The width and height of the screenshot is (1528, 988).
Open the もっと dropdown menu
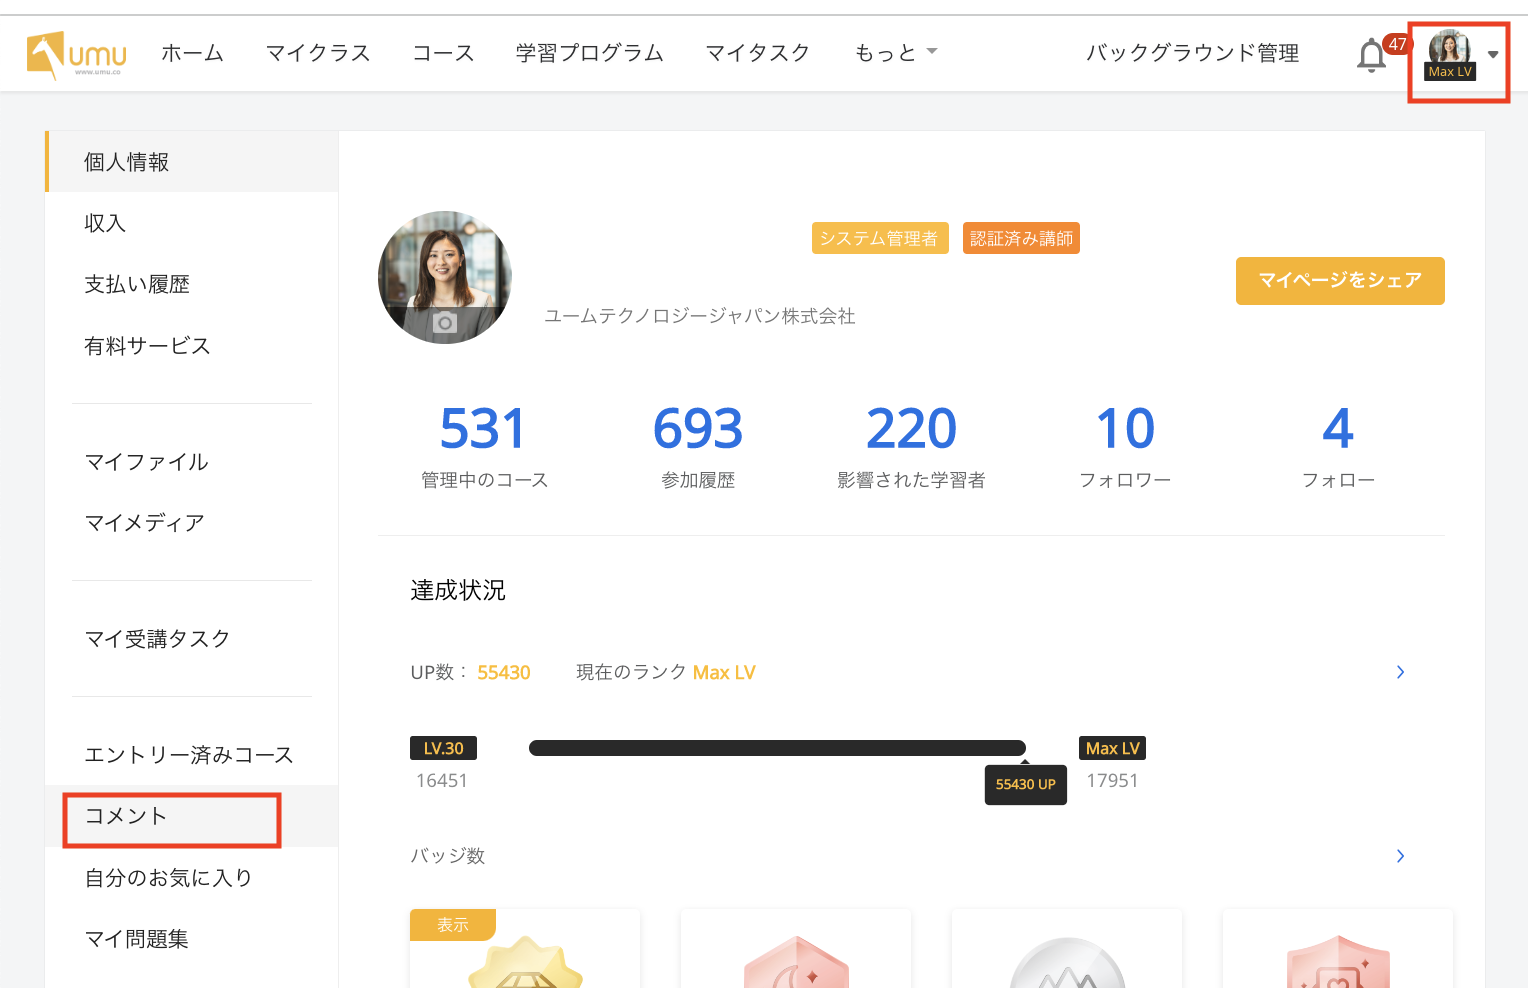coord(893,53)
